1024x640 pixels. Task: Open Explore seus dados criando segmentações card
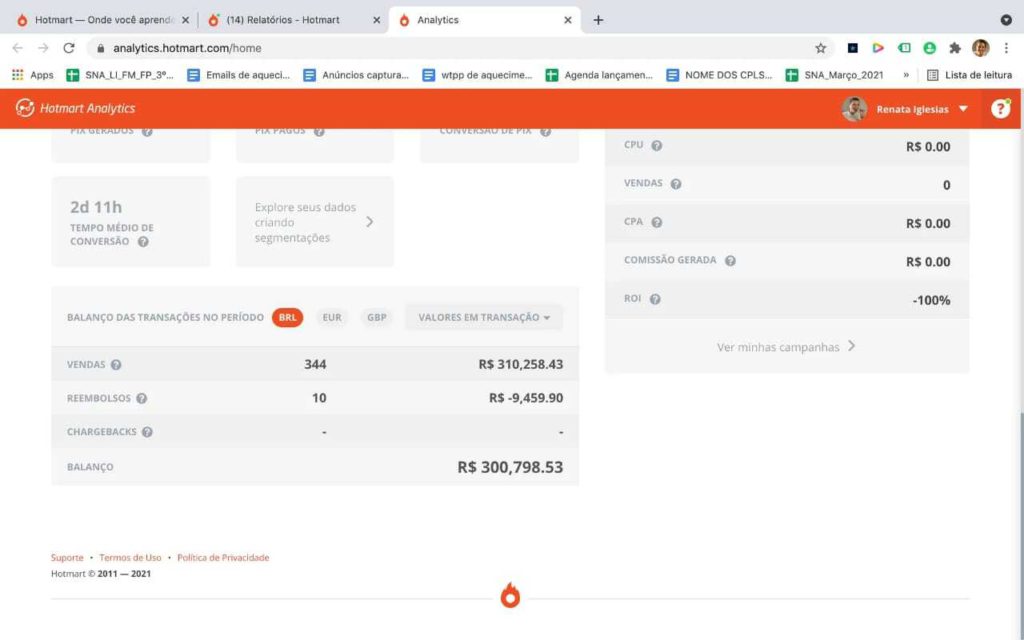click(x=315, y=222)
